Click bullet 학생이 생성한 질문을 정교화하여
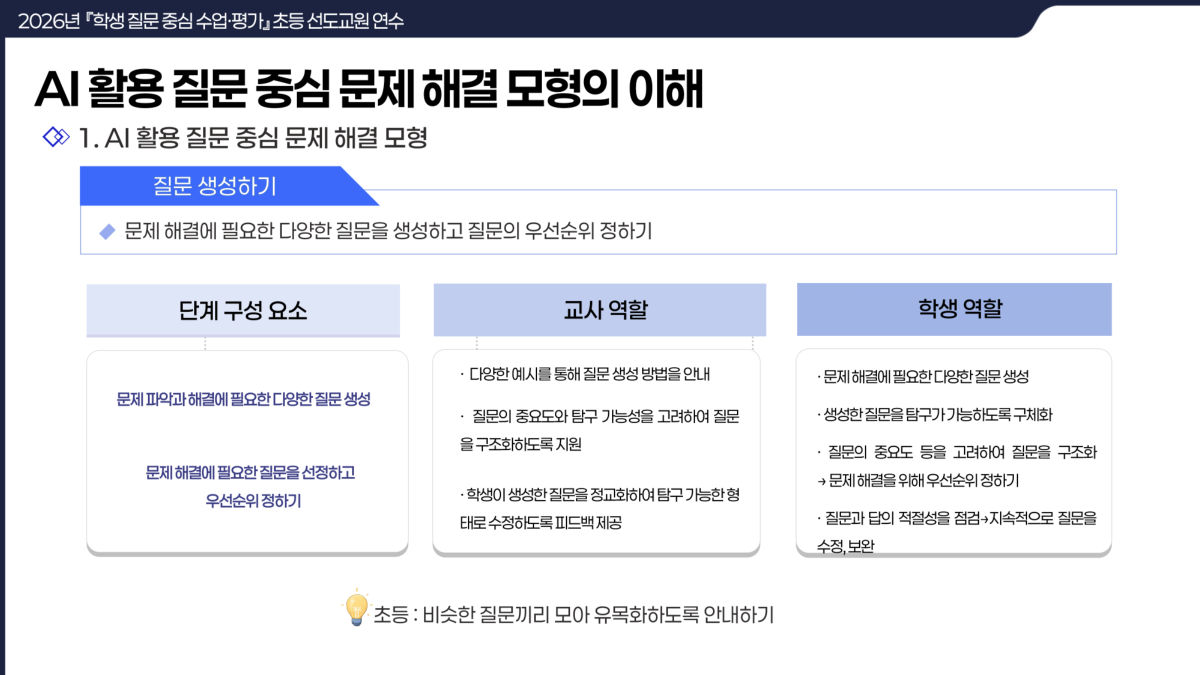This screenshot has width=1200, height=675. (599, 495)
